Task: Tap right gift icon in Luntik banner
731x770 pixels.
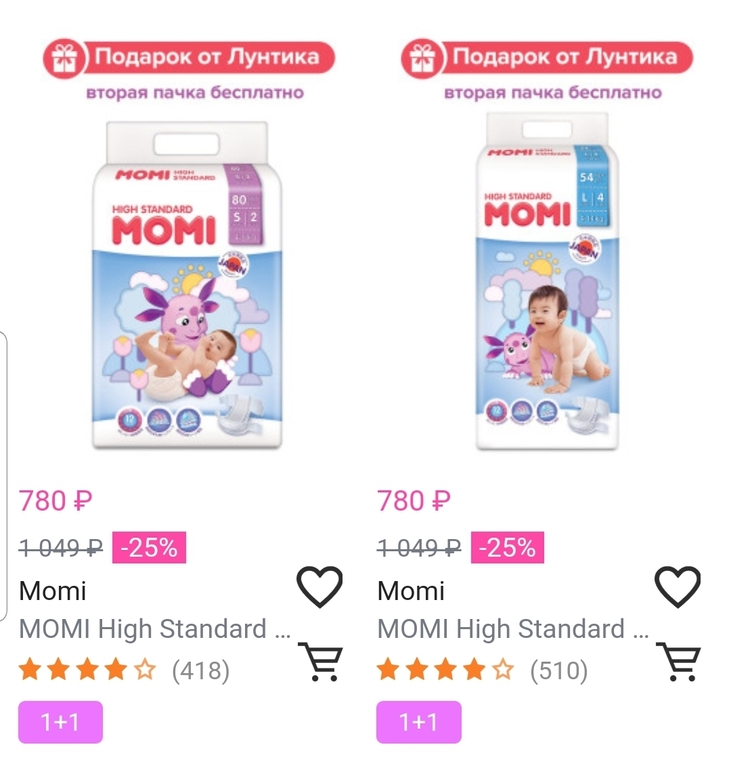Action: [420, 58]
